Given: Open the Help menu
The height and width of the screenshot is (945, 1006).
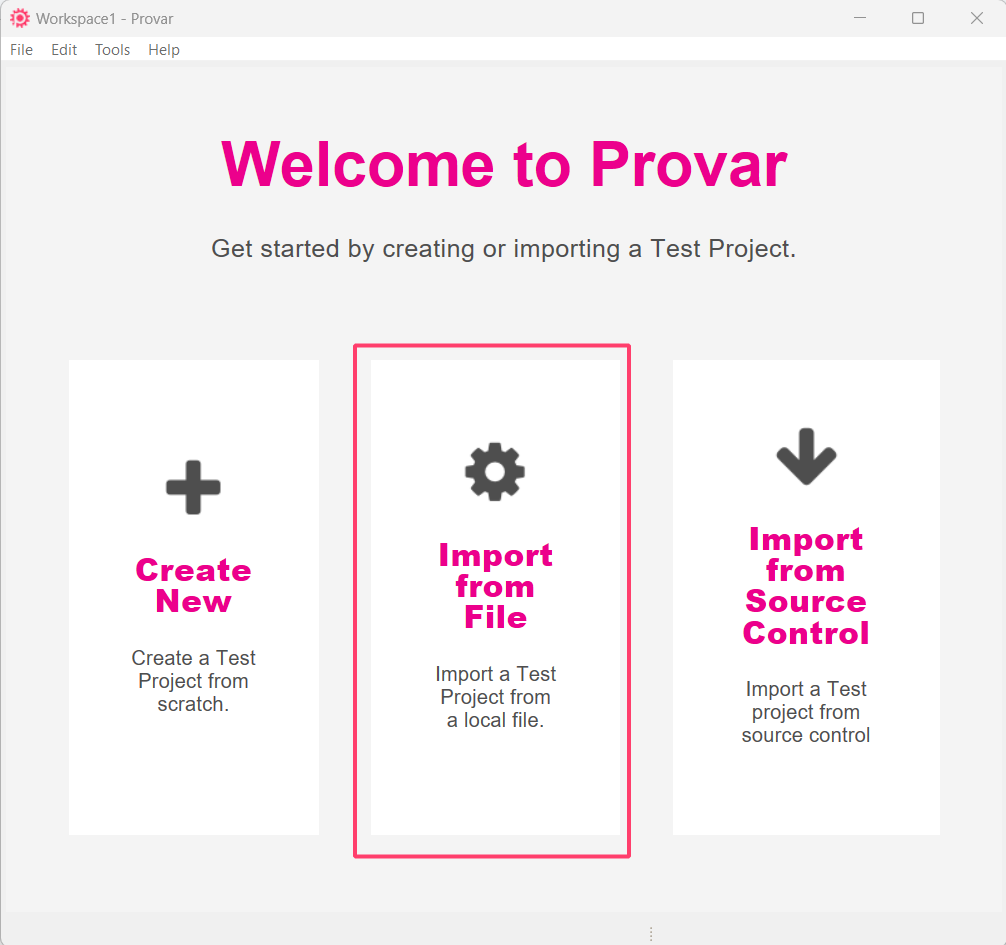Looking at the screenshot, I should (164, 49).
